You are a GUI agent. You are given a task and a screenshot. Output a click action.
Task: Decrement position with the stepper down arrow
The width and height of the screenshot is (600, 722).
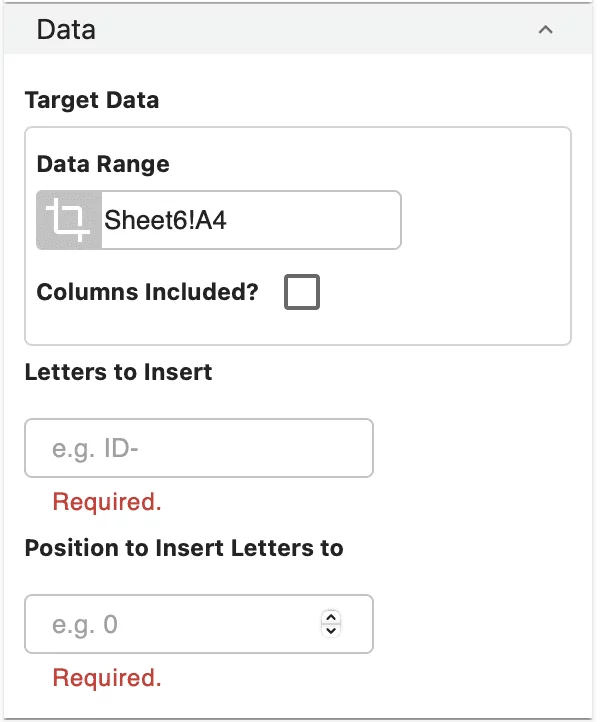[332, 631]
